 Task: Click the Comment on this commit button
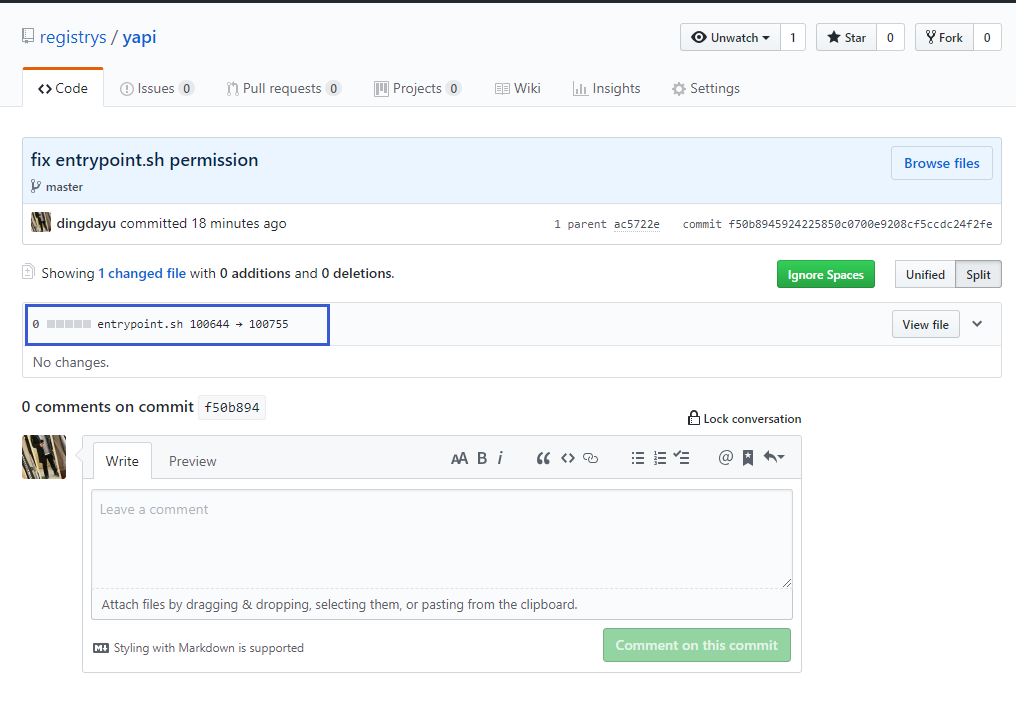click(697, 645)
